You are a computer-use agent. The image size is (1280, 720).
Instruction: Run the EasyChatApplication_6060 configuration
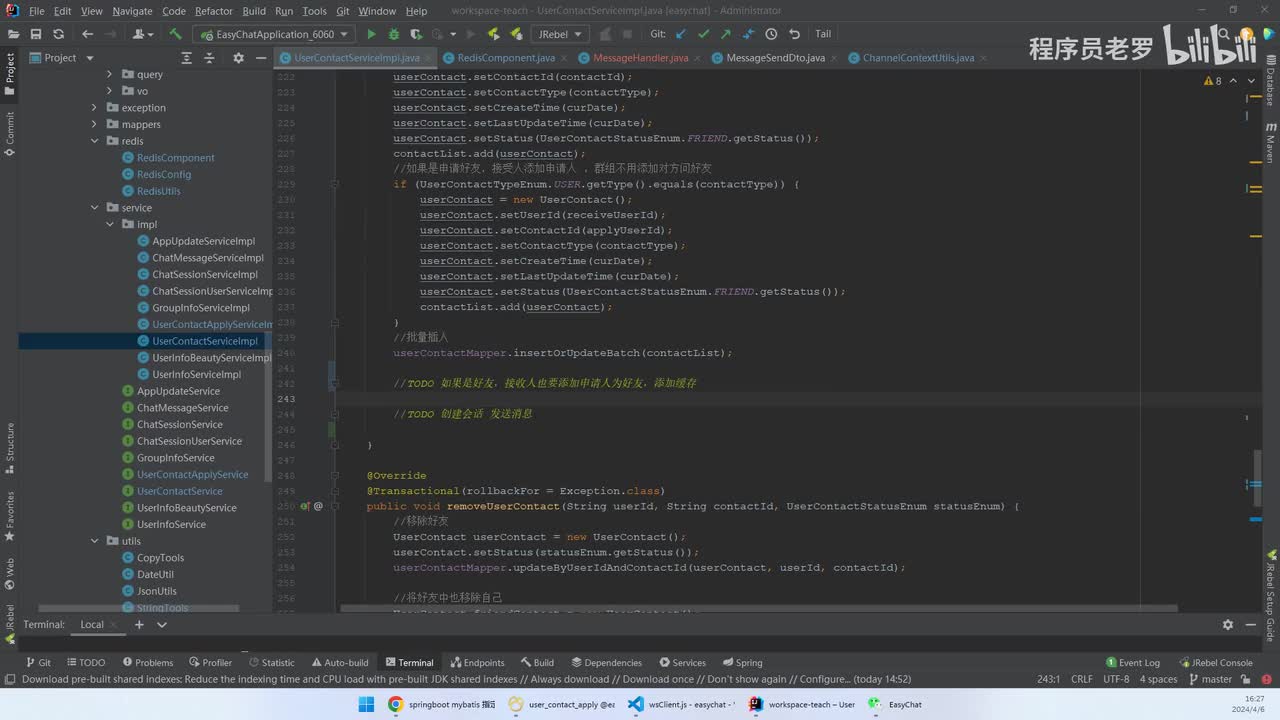[371, 34]
